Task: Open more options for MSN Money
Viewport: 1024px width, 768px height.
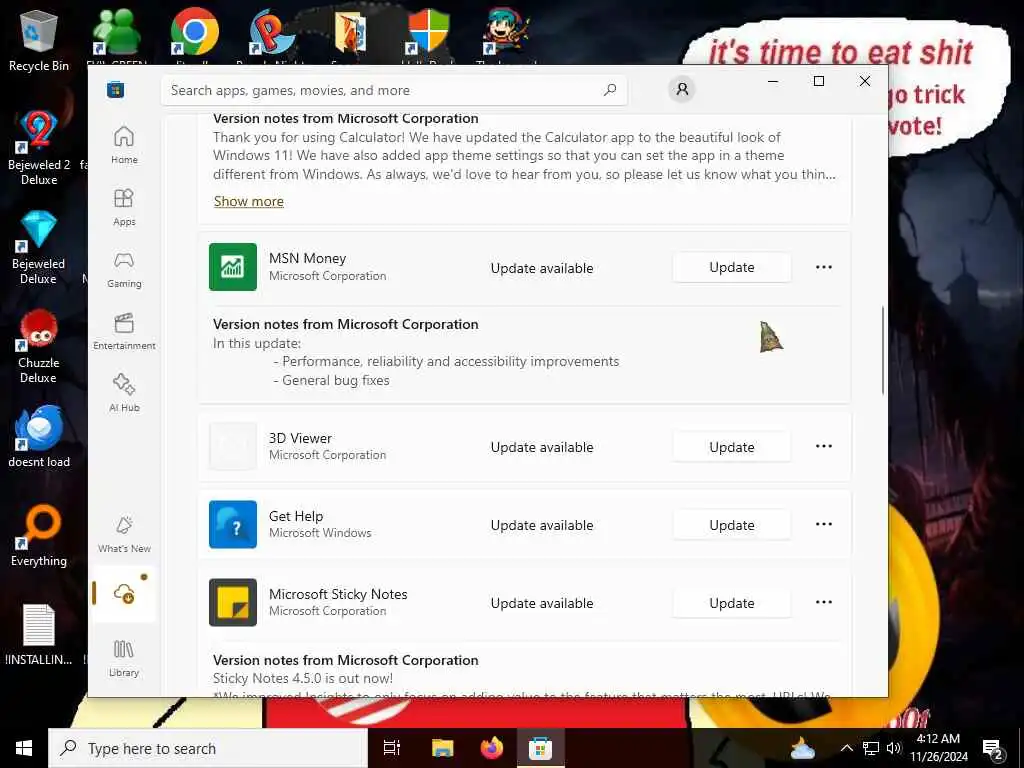Action: point(824,267)
